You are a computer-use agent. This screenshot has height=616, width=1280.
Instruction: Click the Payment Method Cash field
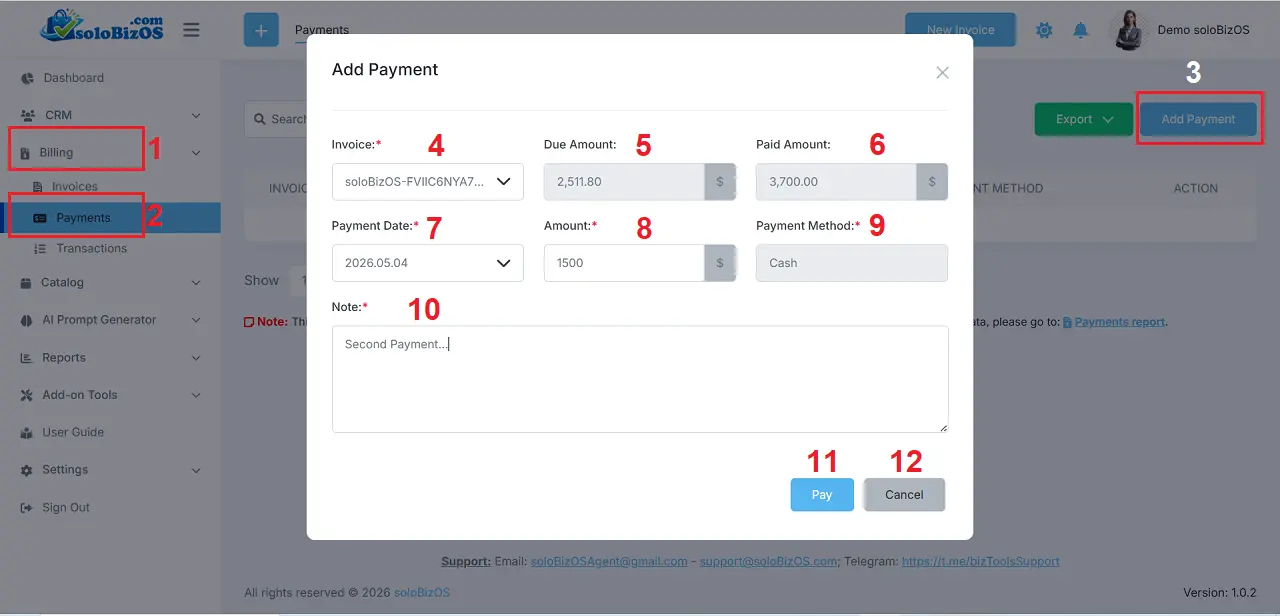pos(852,263)
